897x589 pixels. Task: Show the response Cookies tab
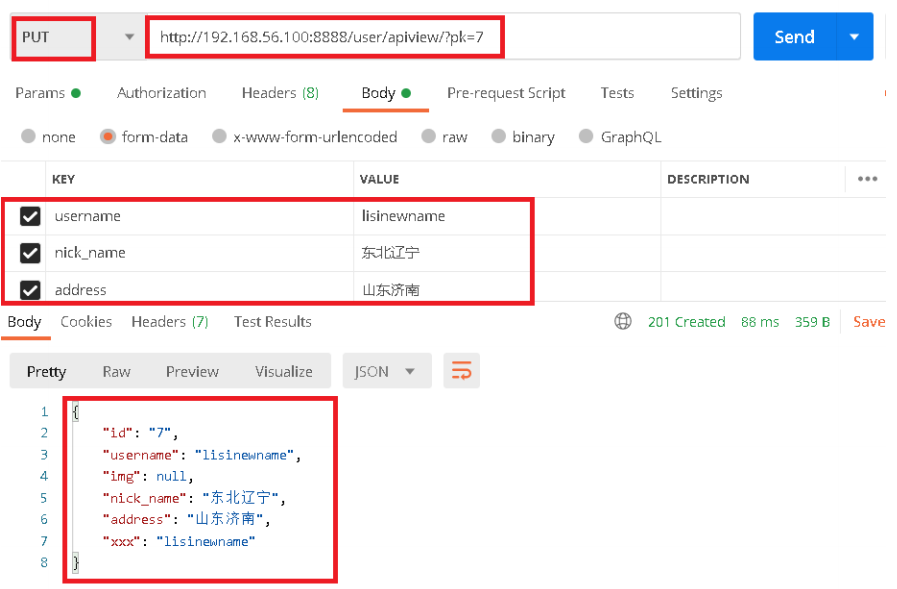pos(86,322)
